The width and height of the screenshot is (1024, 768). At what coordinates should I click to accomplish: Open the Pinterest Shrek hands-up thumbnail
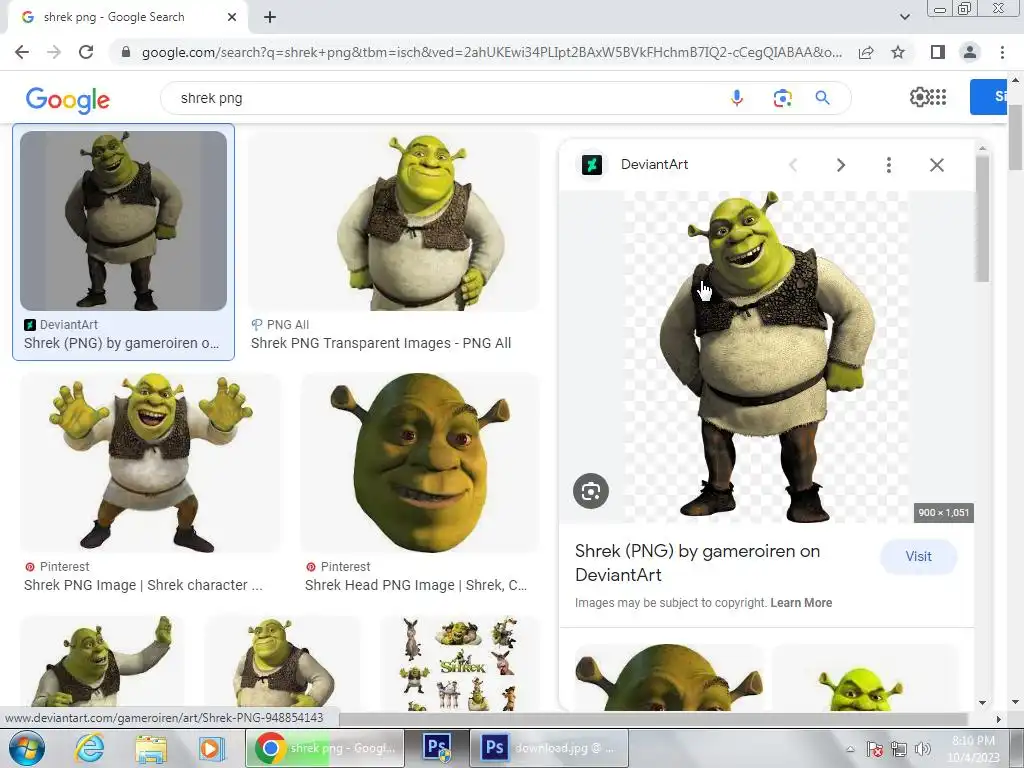point(151,462)
